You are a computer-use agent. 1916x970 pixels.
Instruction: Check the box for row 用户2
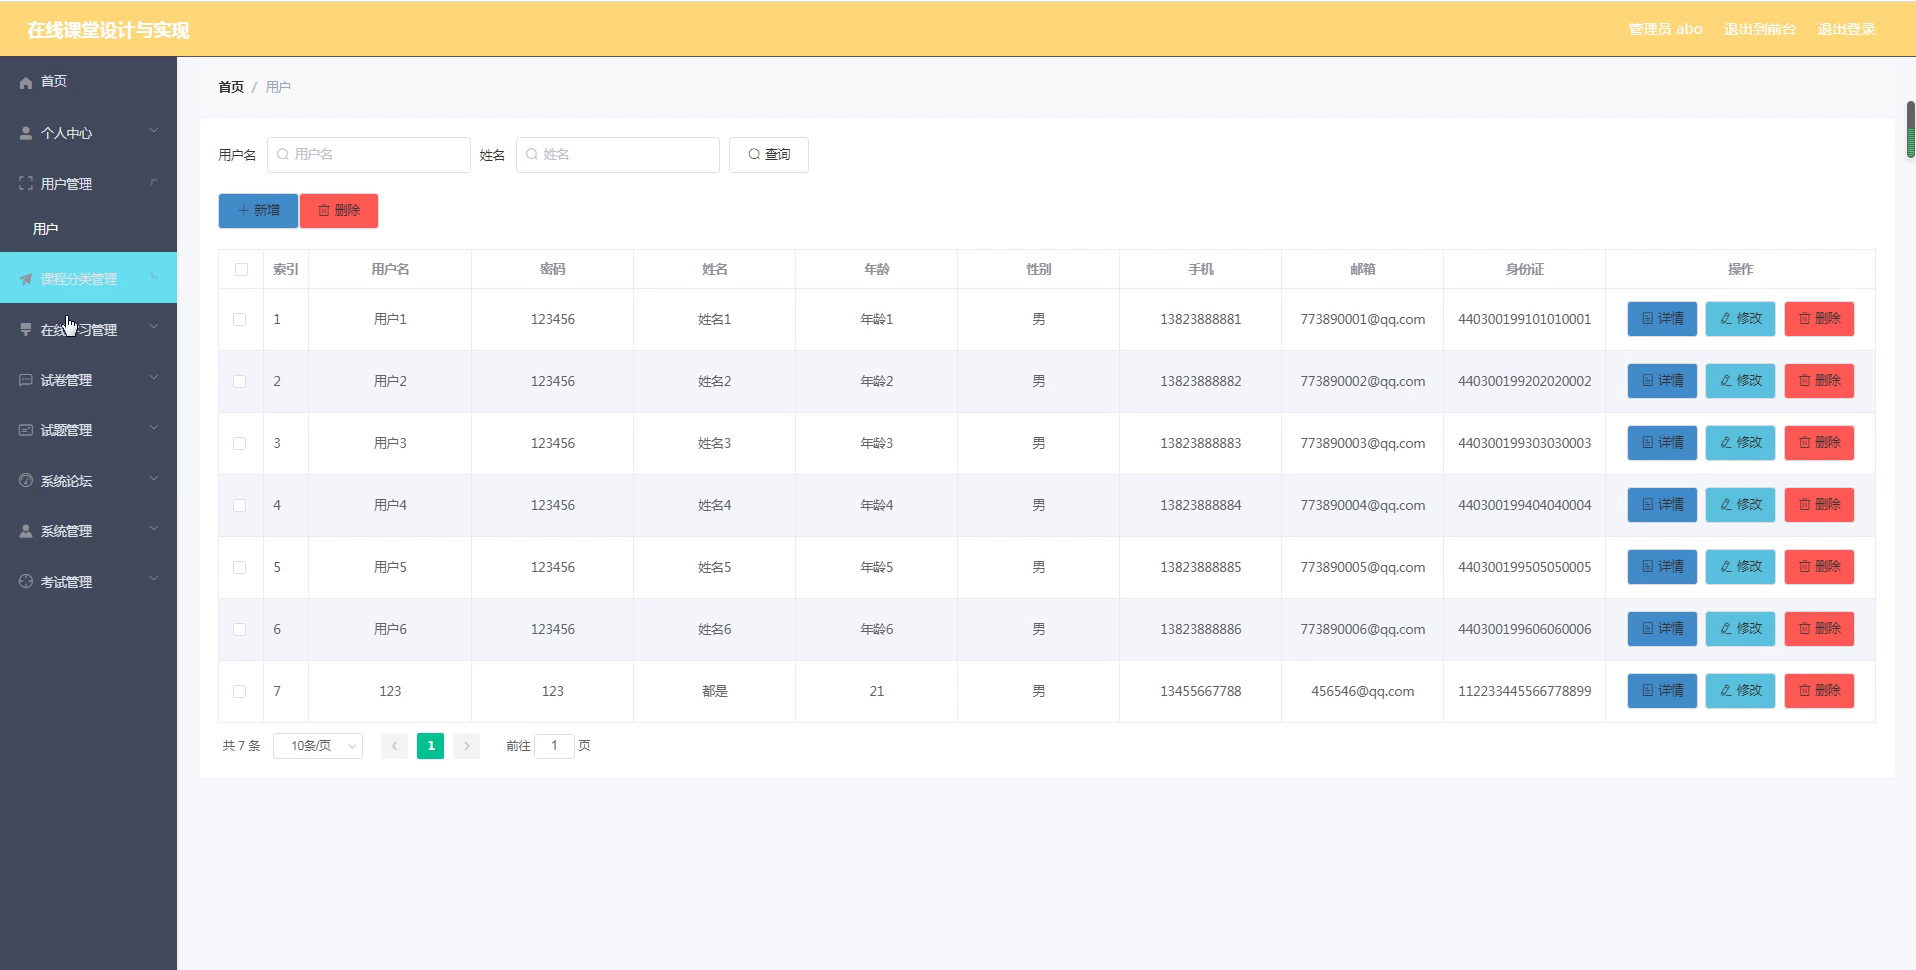coord(239,381)
